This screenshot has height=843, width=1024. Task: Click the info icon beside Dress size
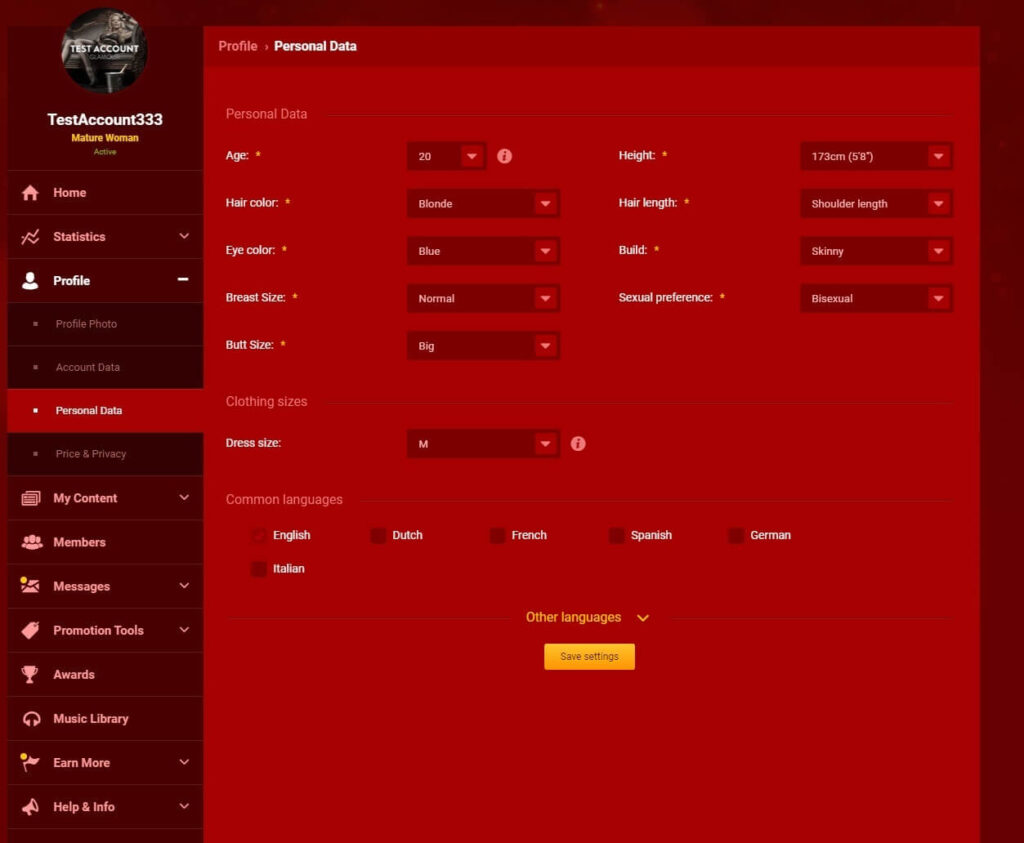point(577,443)
